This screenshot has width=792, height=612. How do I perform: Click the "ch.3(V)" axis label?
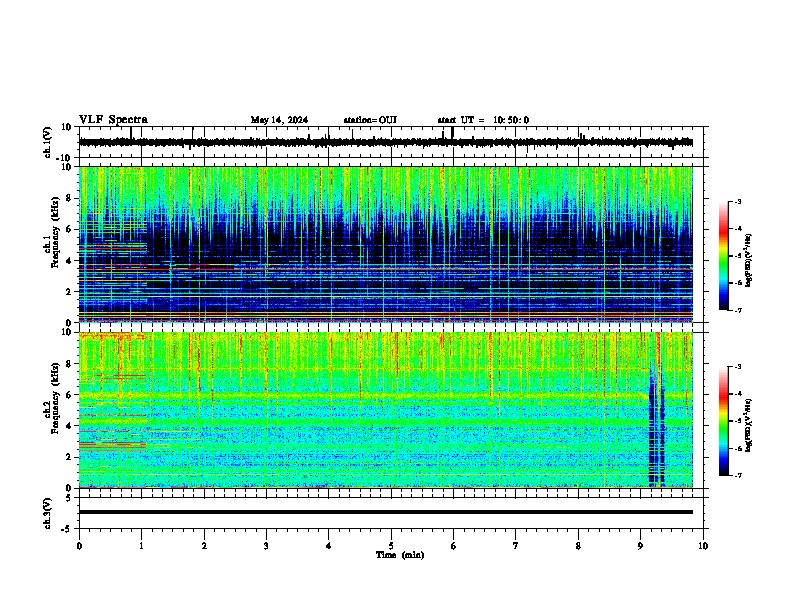point(48,513)
